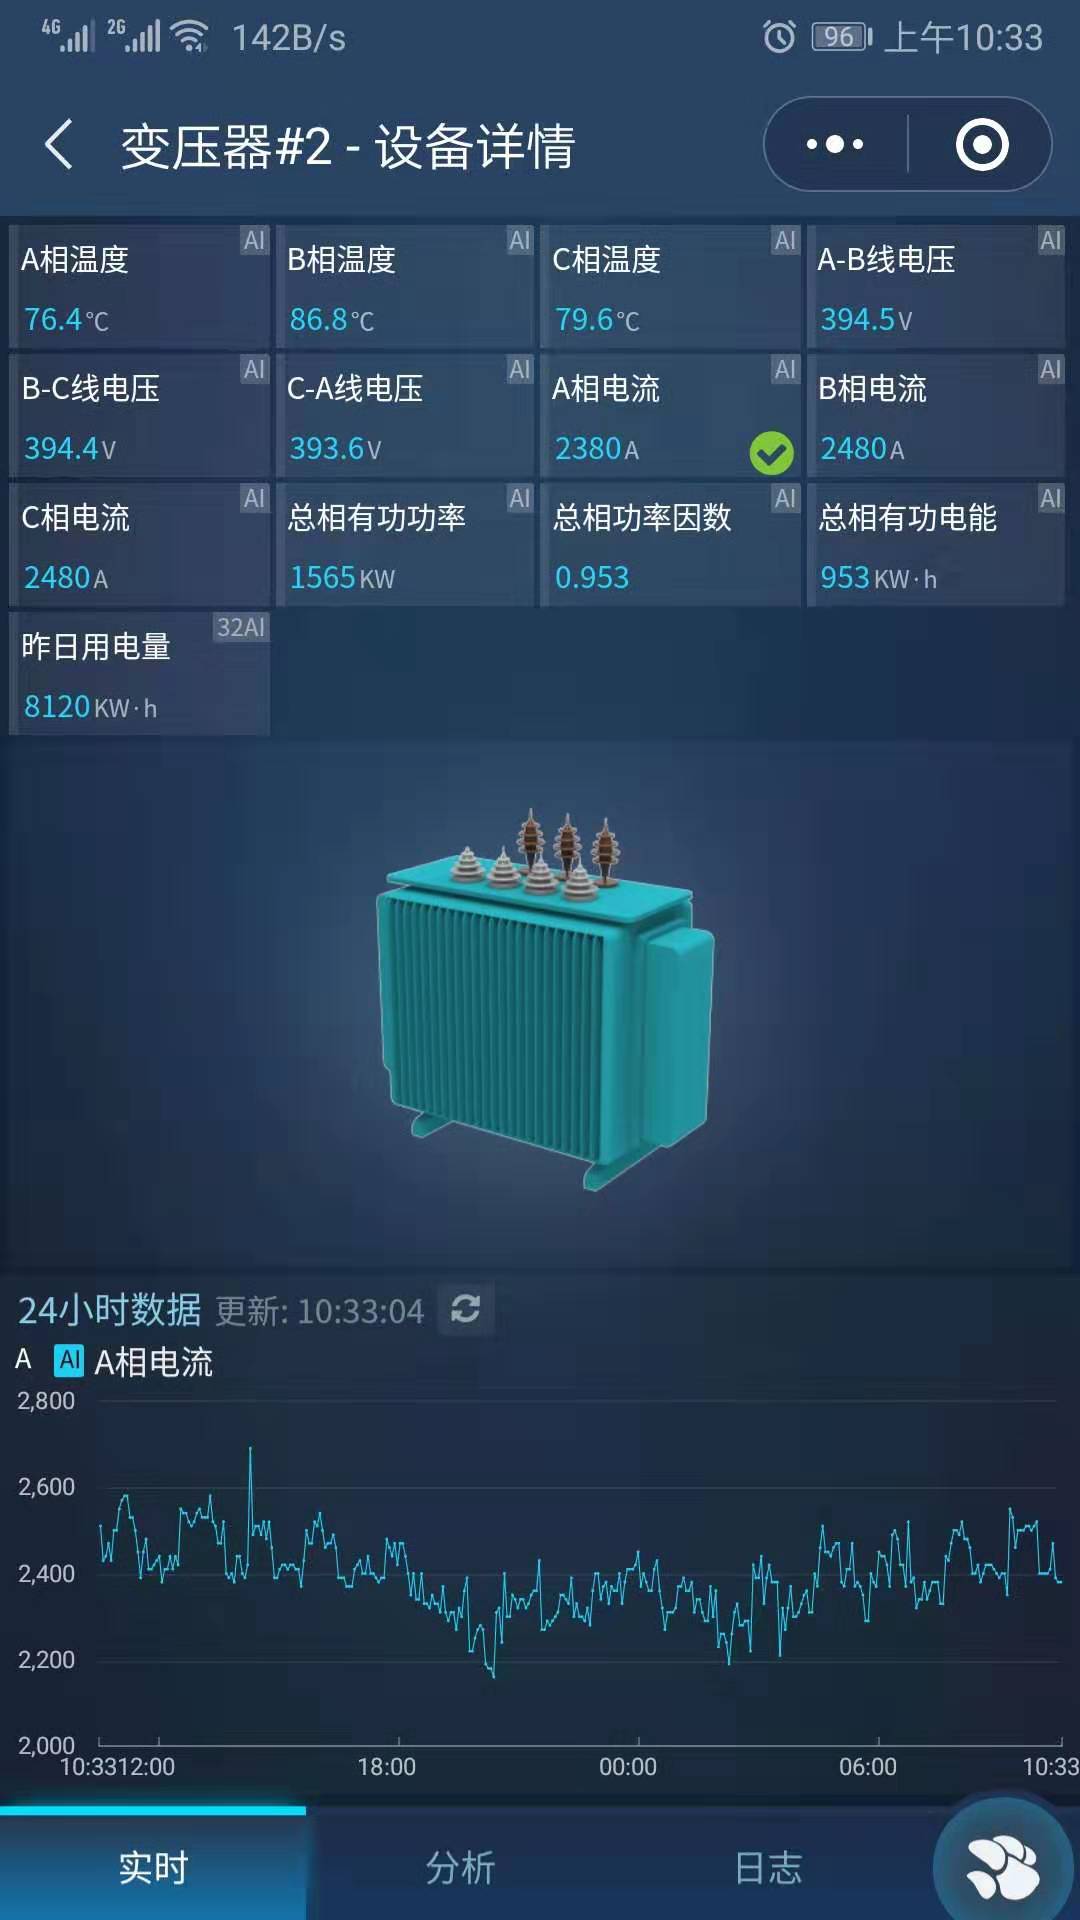Open the 实时 tab

coord(153,1867)
